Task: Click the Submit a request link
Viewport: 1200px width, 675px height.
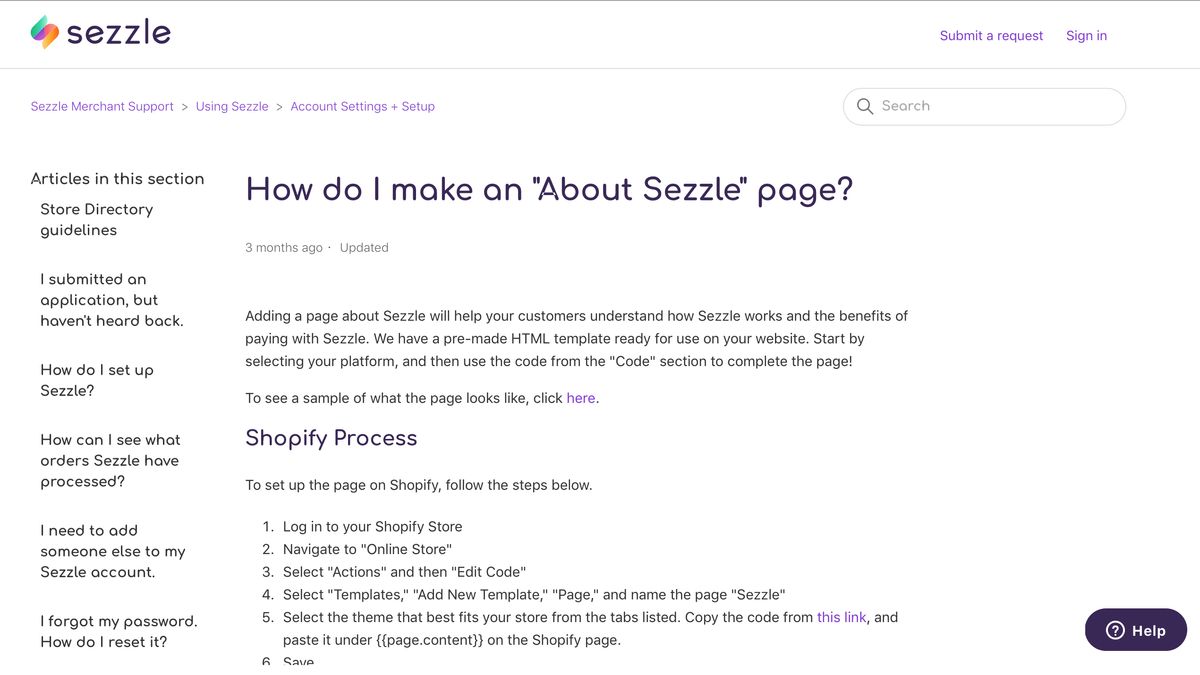Action: pyautogui.click(x=991, y=36)
